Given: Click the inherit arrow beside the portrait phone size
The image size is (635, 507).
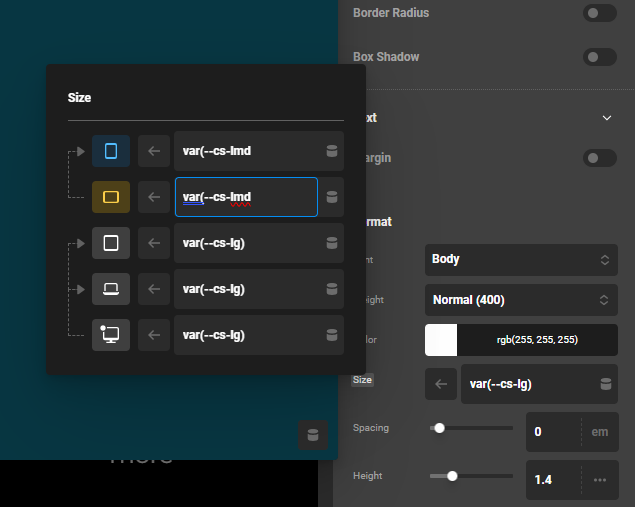Looking at the screenshot, I should coord(154,151).
